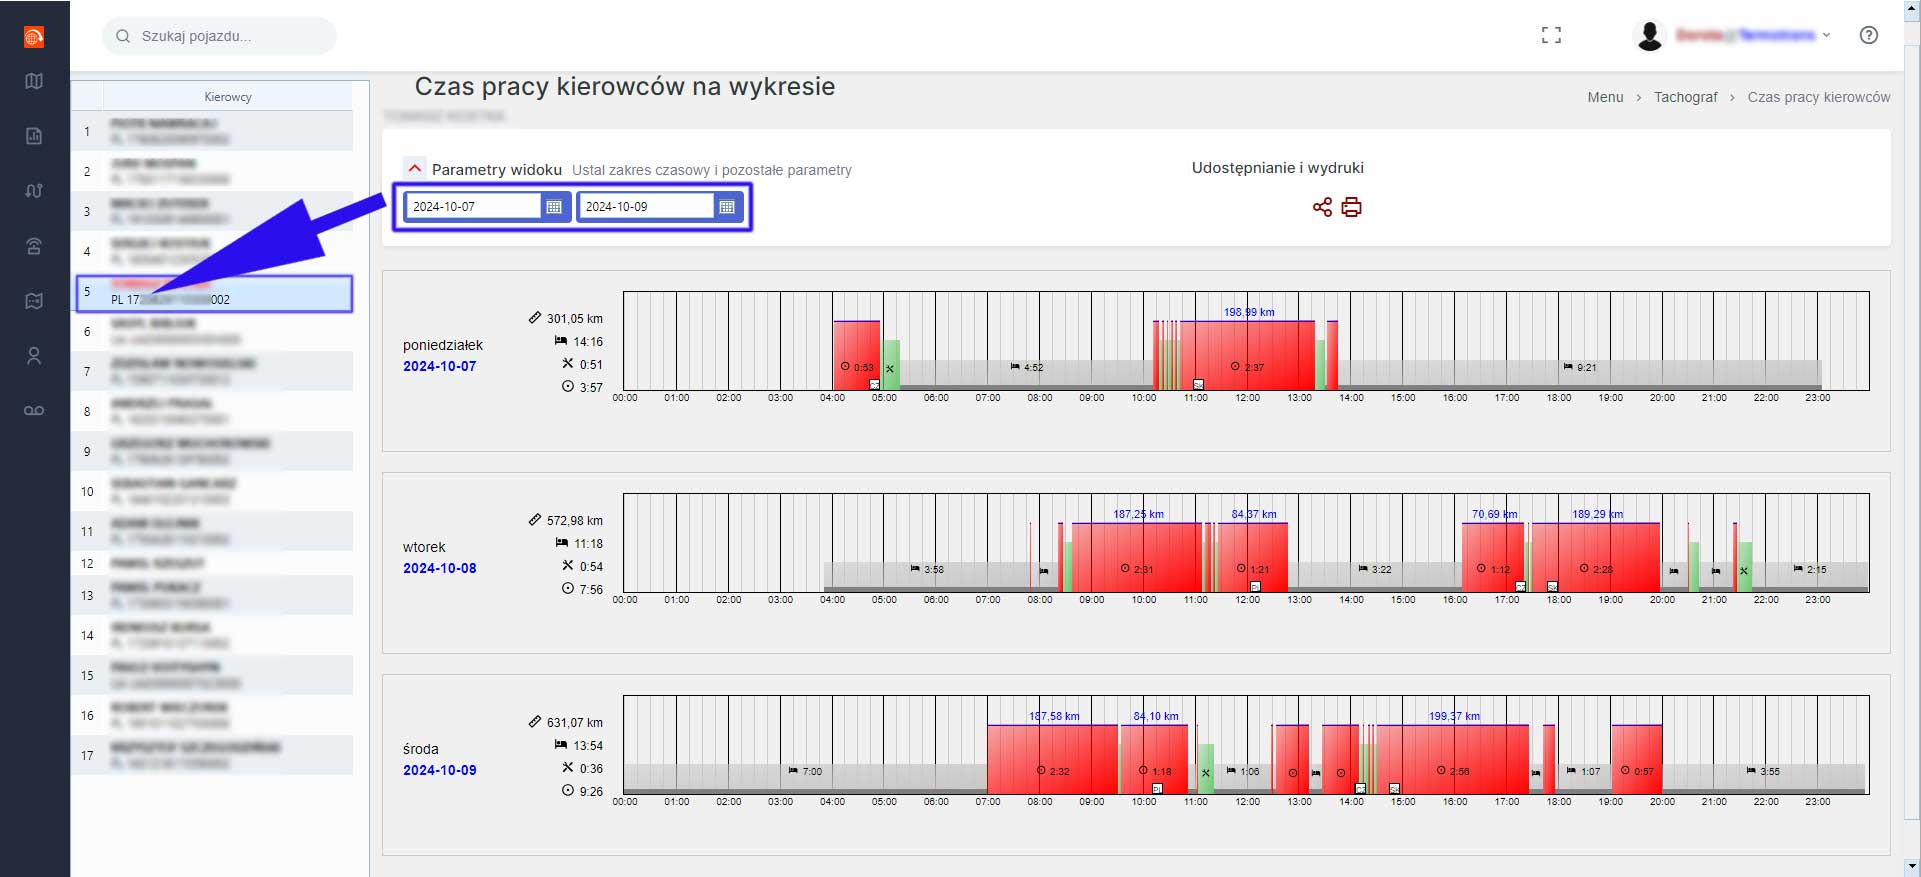
Task: Click the user avatar icon
Action: pos(1650,36)
